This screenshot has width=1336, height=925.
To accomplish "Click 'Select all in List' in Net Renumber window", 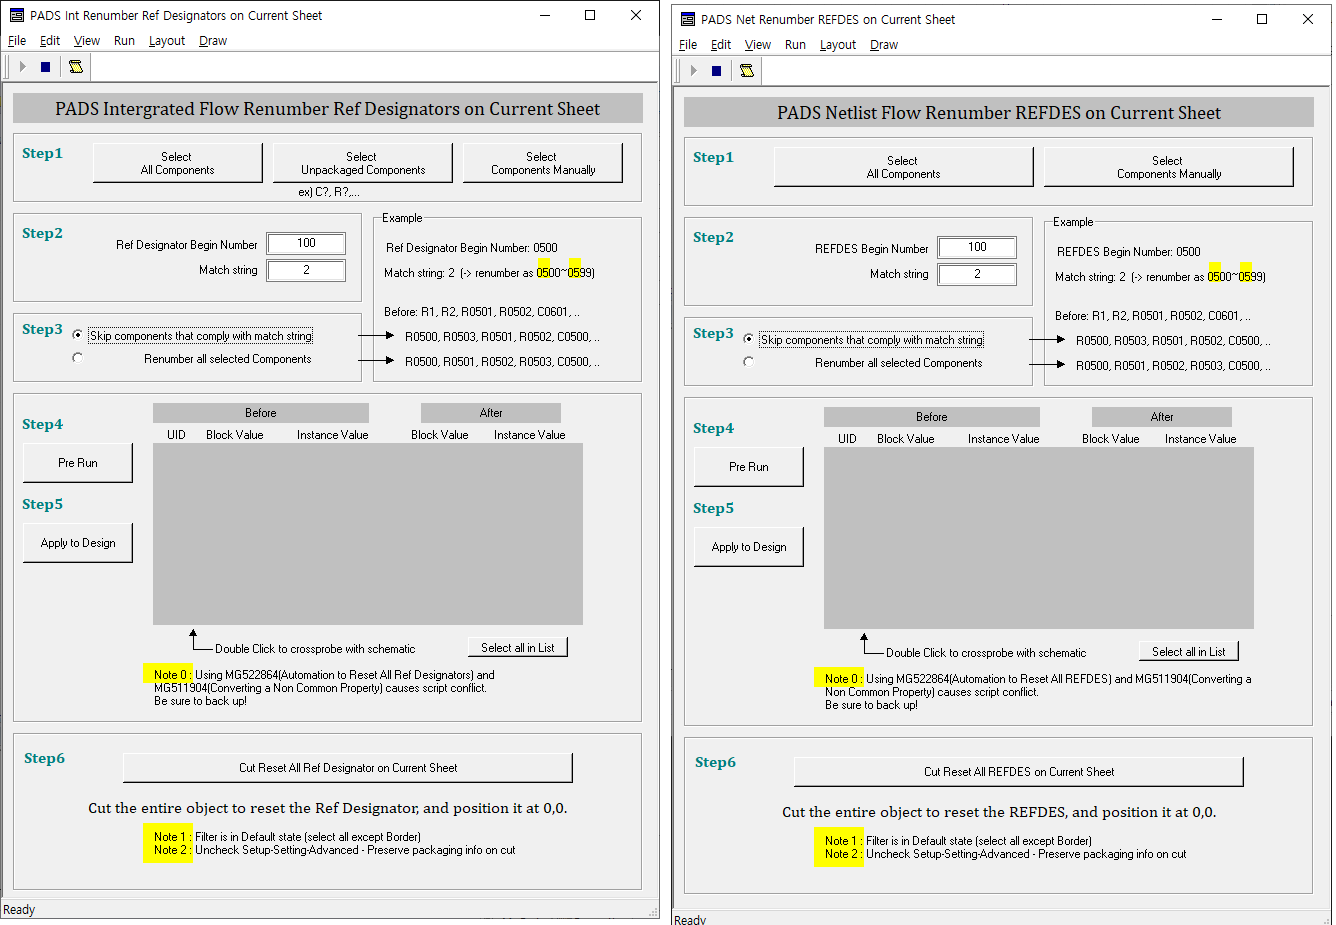I will pos(1189,652).
